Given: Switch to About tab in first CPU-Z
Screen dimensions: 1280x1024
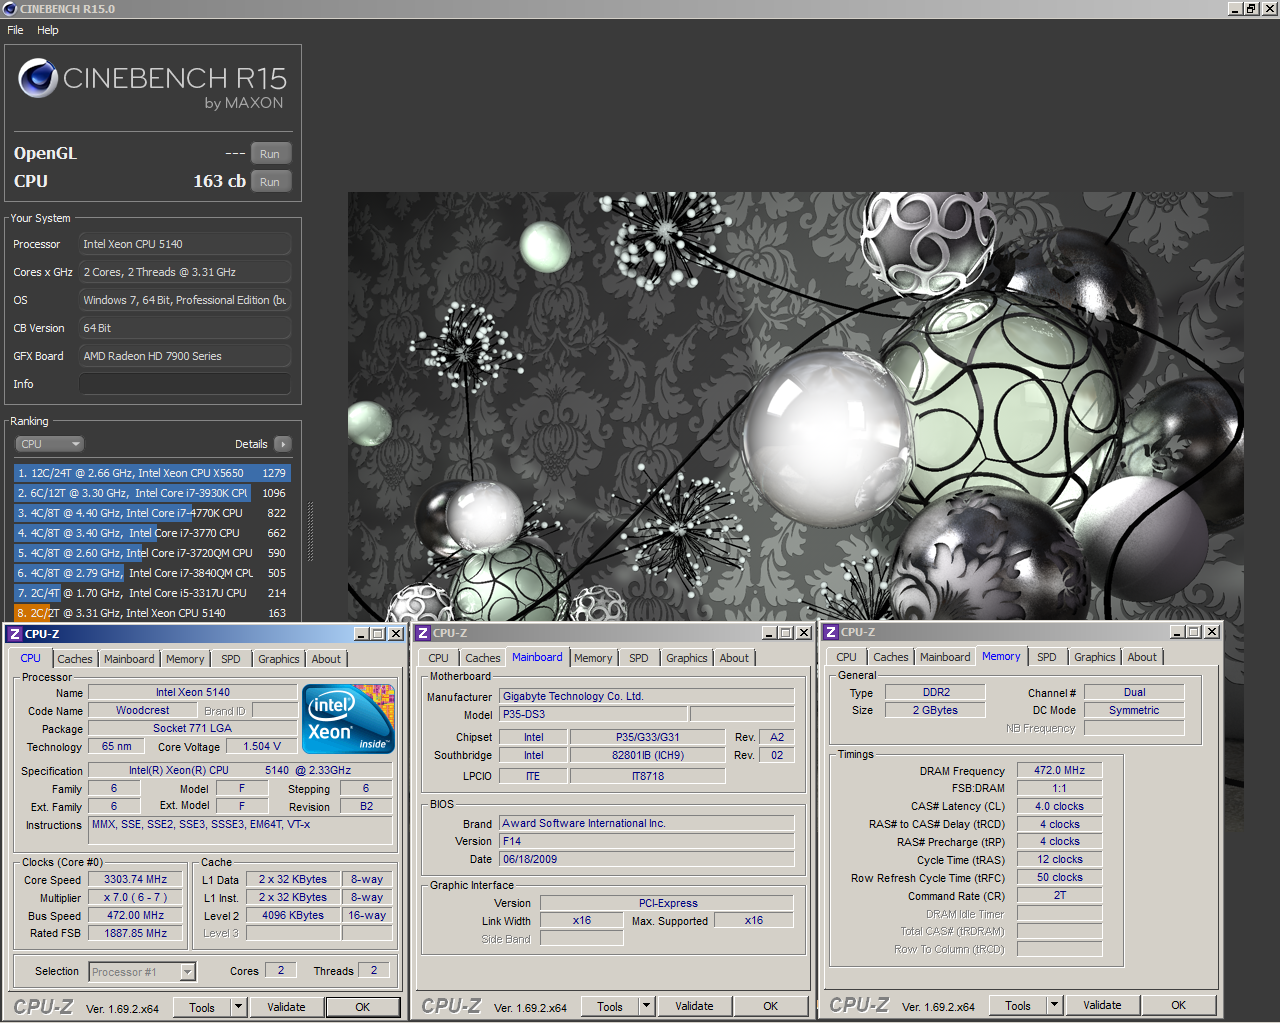Looking at the screenshot, I should (326, 659).
